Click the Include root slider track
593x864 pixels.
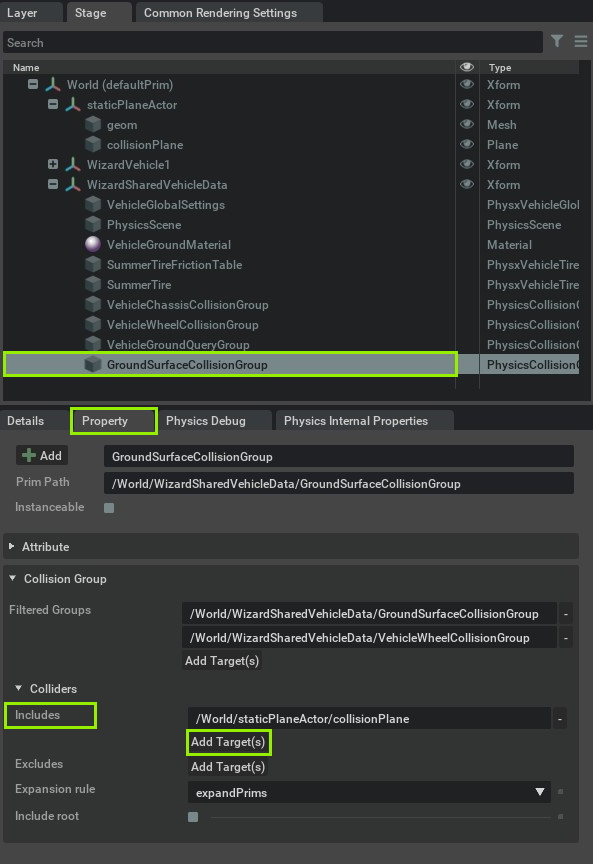(380, 817)
